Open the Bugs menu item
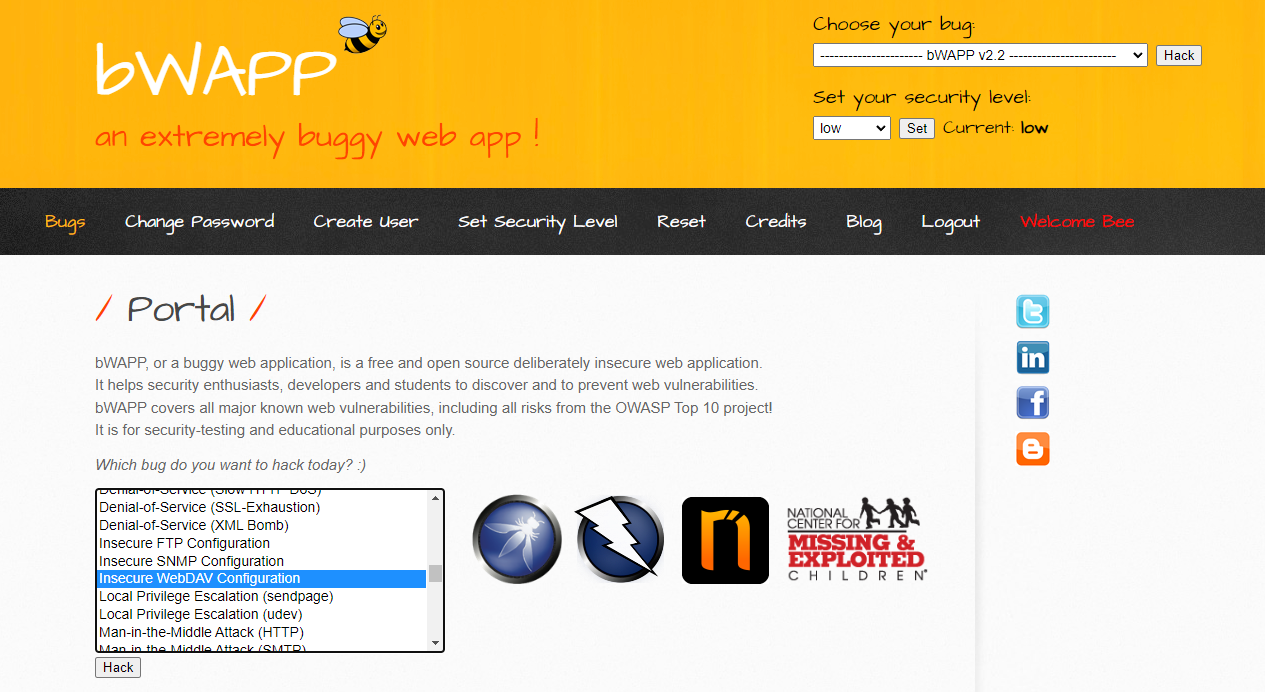Screen dimensions: 1265x692 (x=65, y=222)
